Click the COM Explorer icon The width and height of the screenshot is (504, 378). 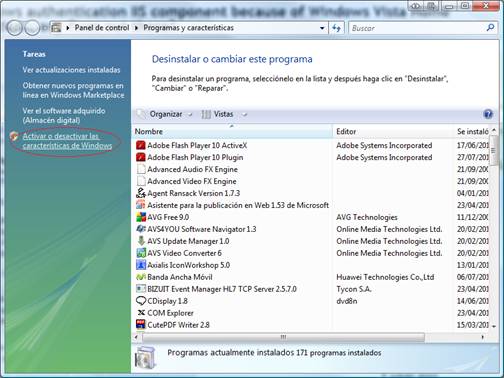[x=141, y=313]
